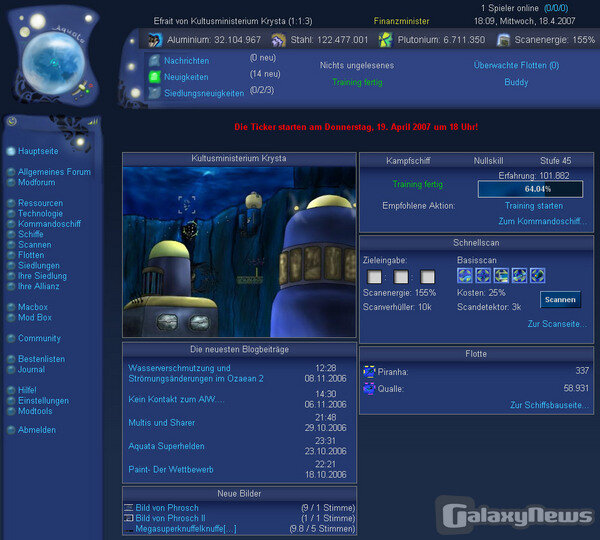The height and width of the screenshot is (540, 600).
Task: Click the Aquata globe logo
Action: tap(53, 63)
